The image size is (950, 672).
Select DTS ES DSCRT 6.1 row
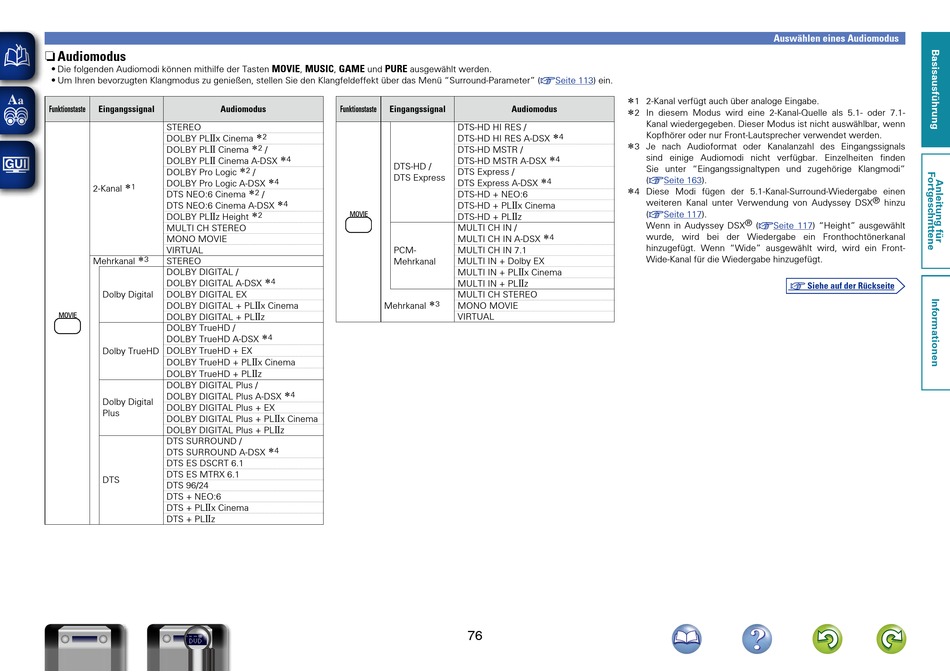(243, 463)
